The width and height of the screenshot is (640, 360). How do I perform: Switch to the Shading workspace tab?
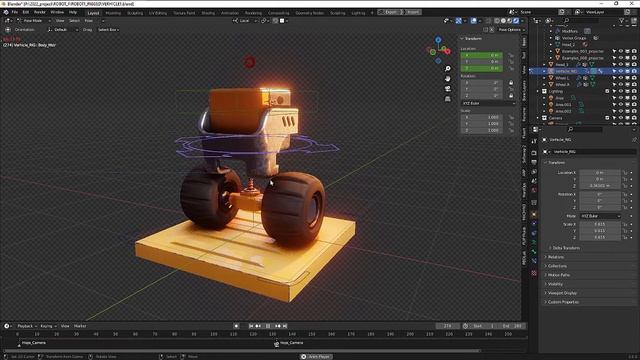pos(208,13)
